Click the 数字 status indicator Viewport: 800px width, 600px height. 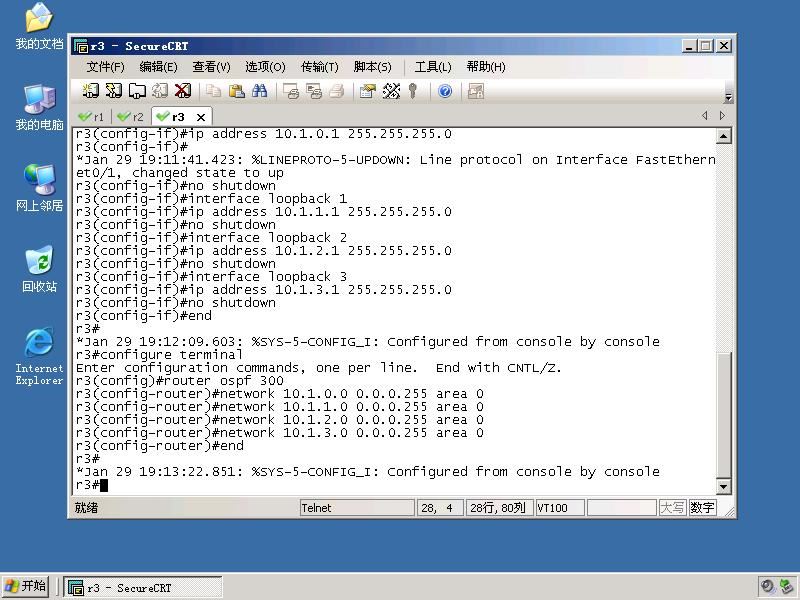(x=702, y=508)
